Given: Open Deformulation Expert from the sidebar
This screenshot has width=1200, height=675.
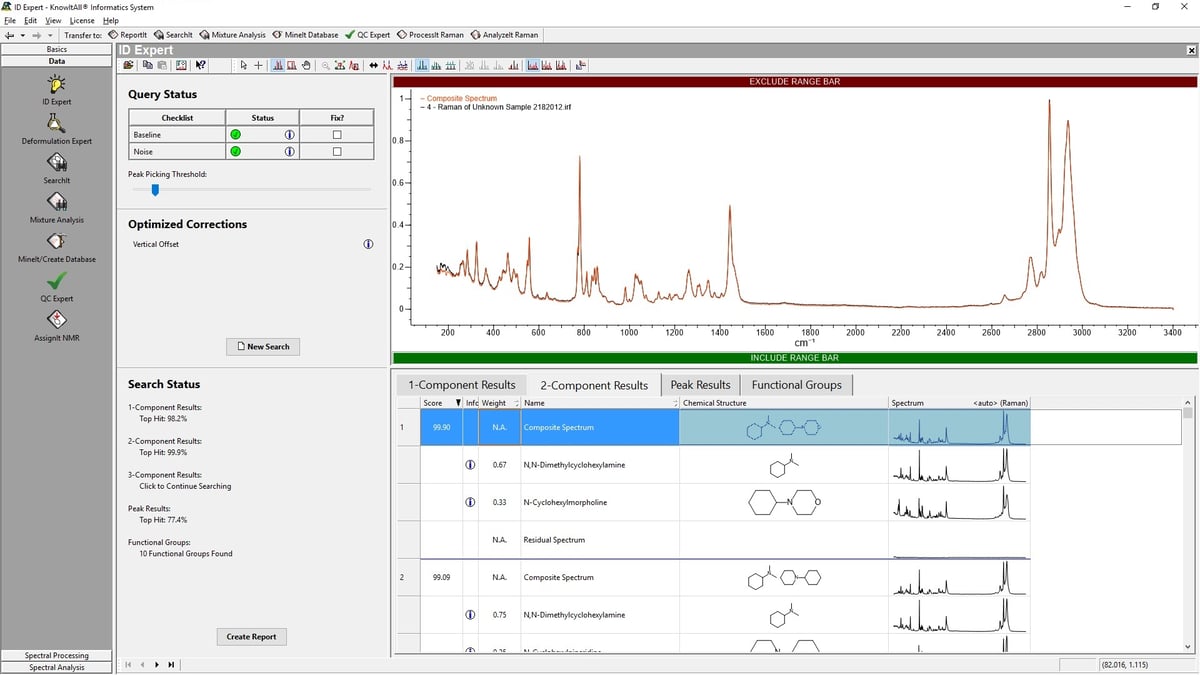Looking at the screenshot, I should click(x=56, y=125).
